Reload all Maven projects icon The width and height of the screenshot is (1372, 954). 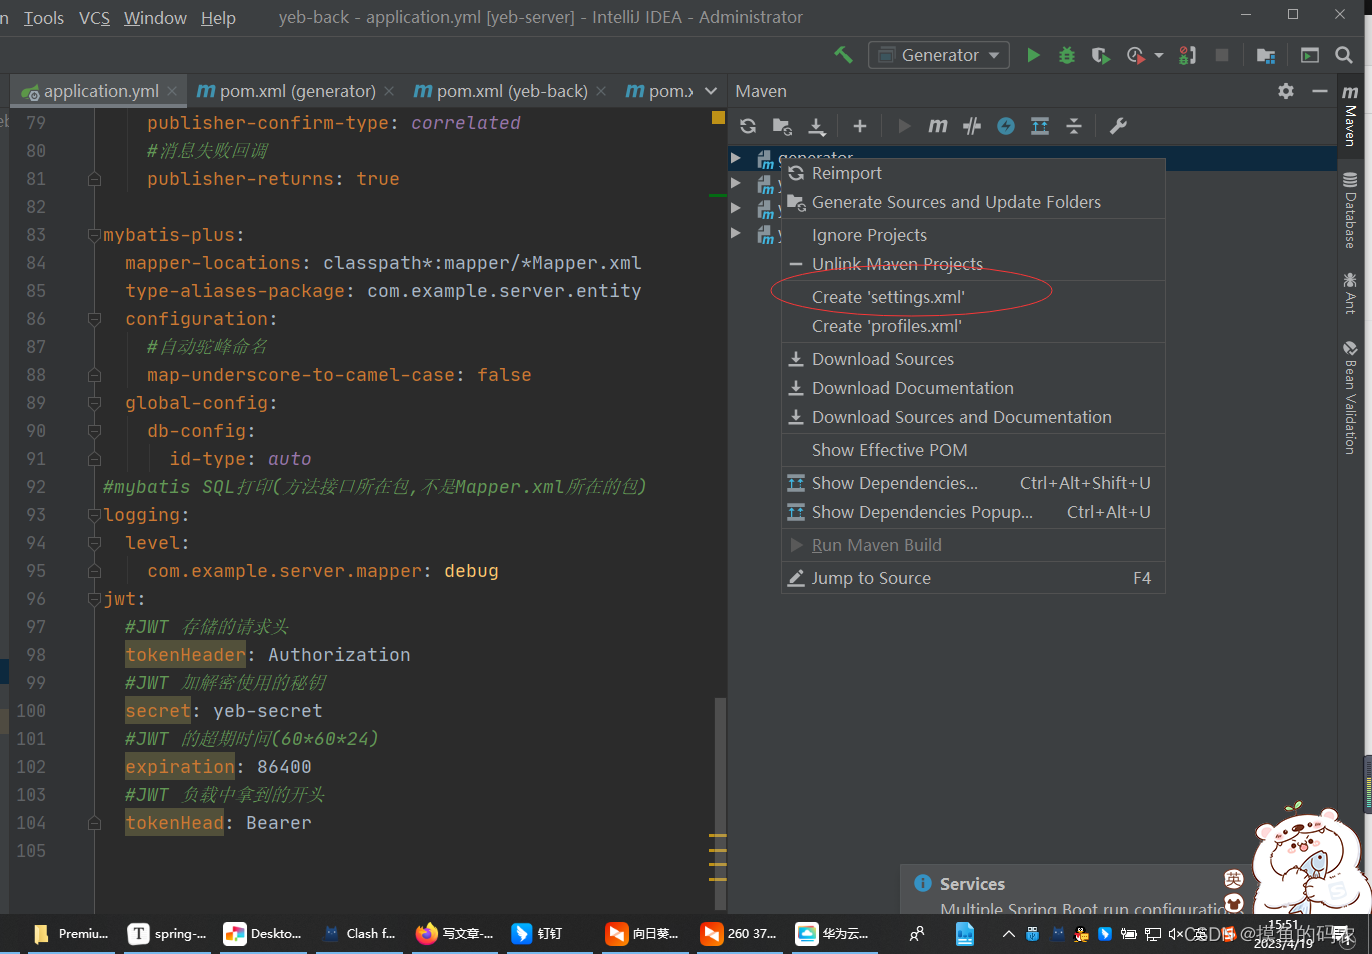pos(748,126)
